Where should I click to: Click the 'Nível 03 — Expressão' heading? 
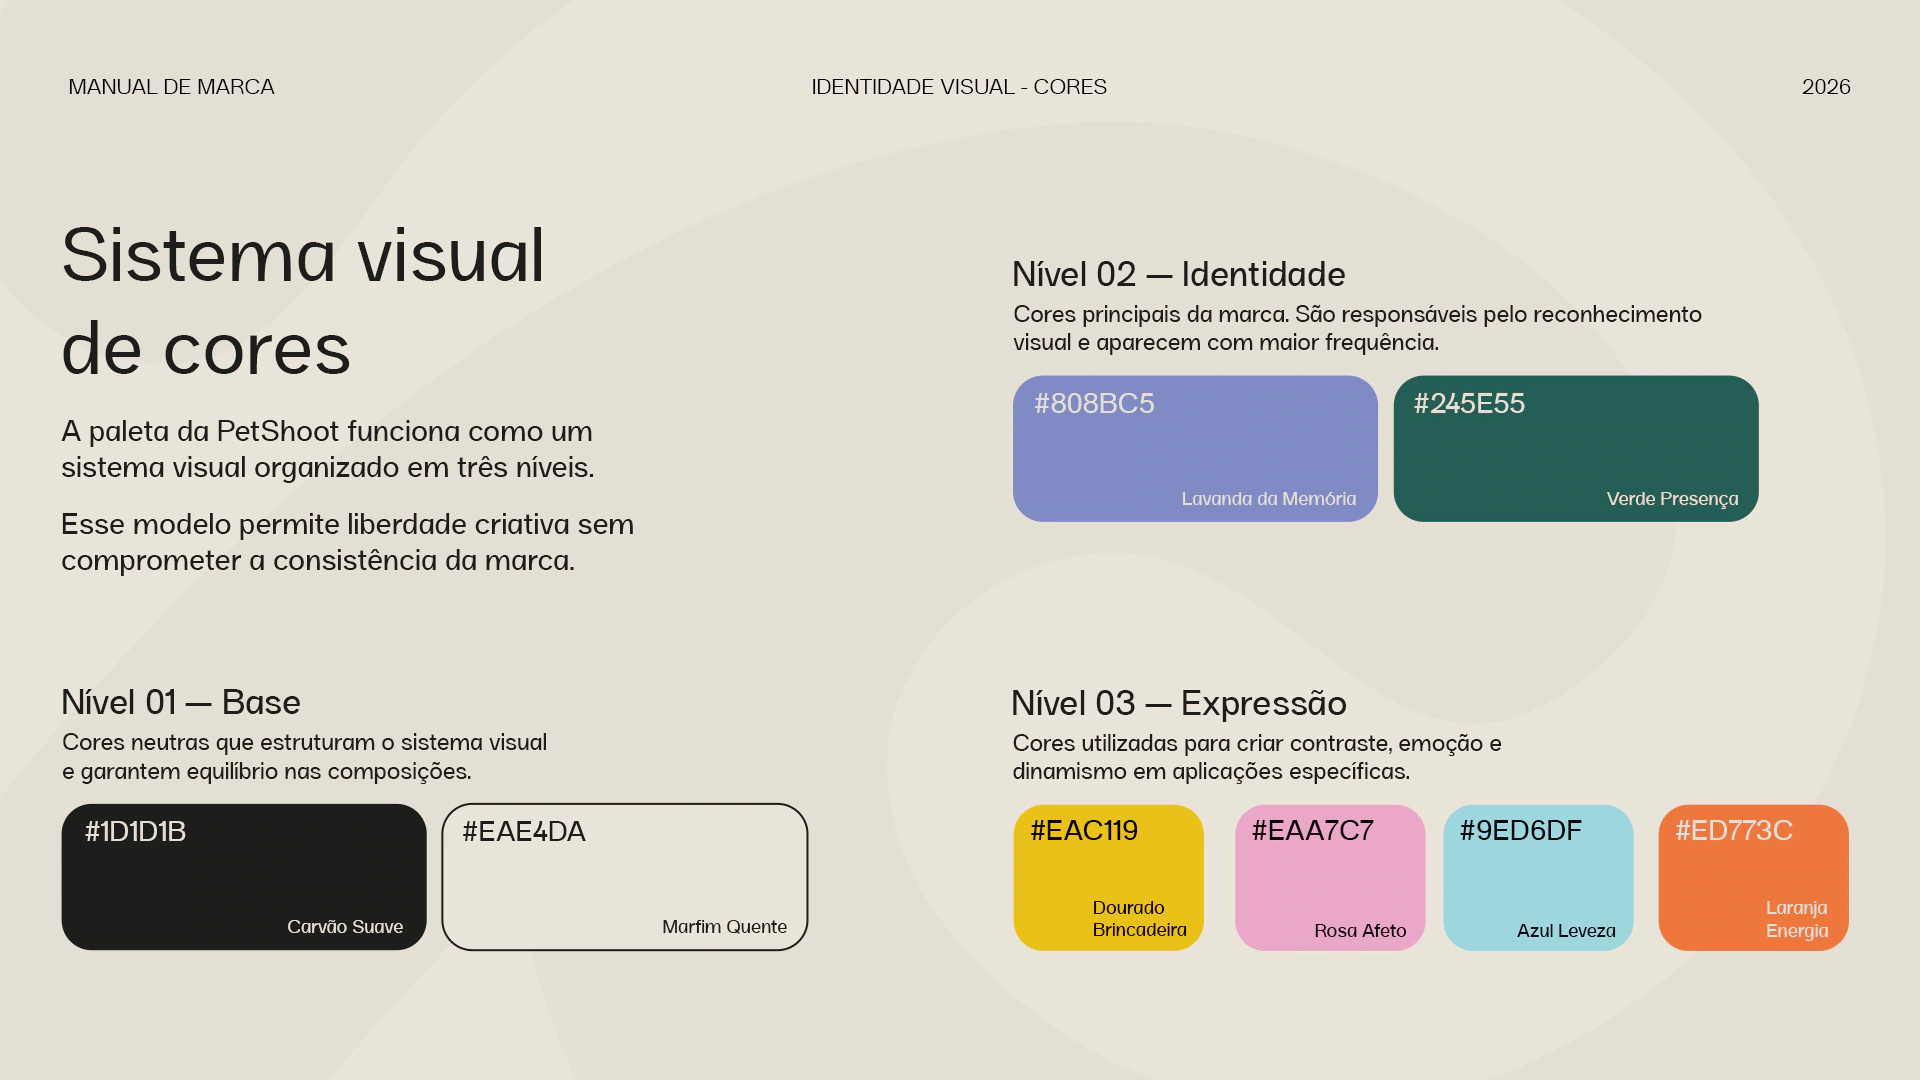1179,703
